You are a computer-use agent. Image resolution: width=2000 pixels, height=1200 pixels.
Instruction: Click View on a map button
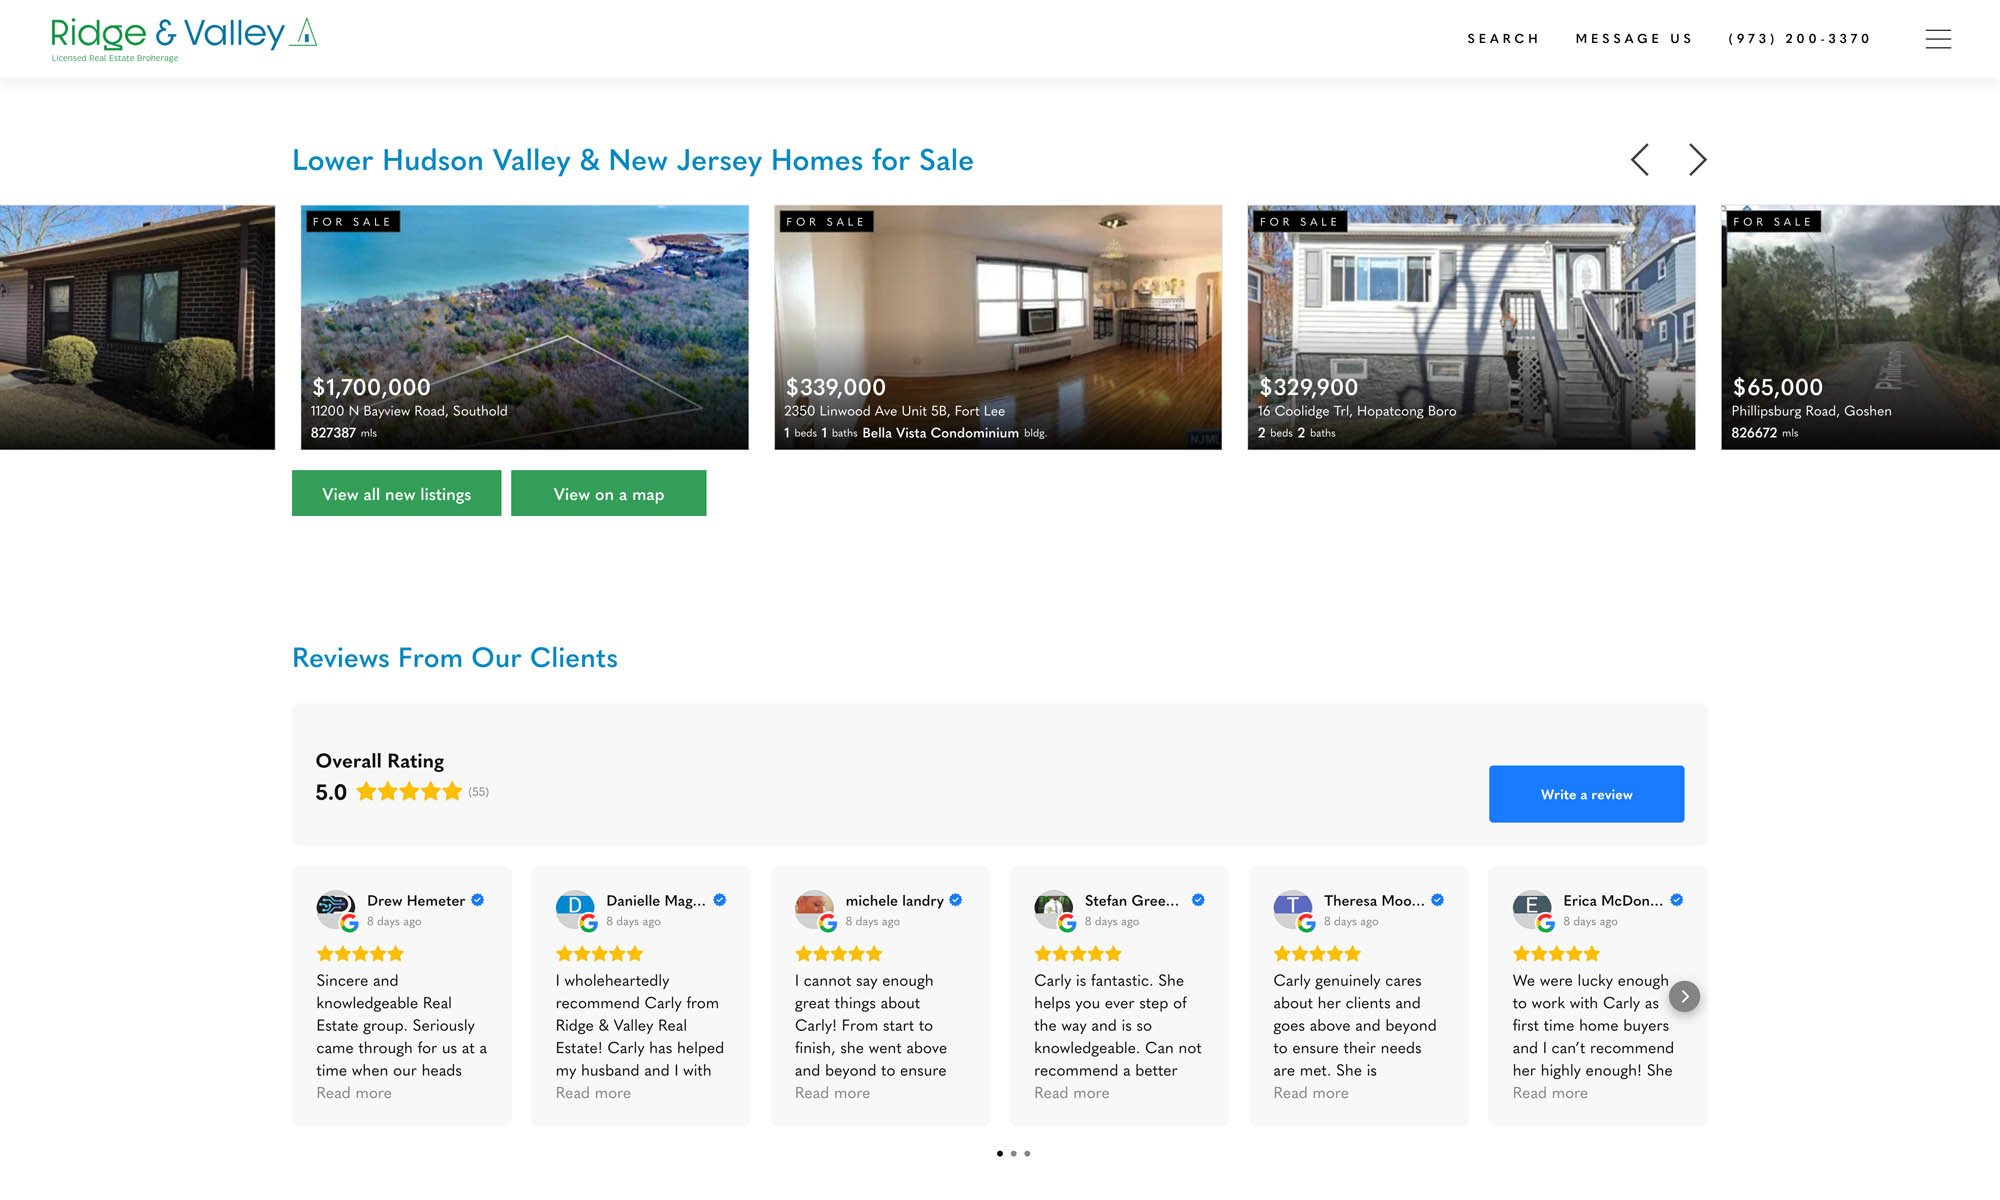tap(608, 493)
